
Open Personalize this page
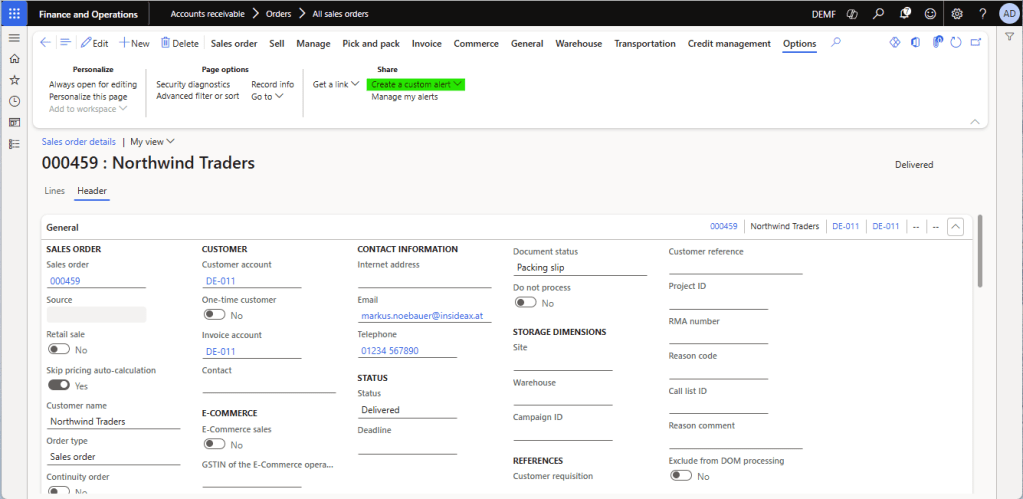(x=88, y=97)
